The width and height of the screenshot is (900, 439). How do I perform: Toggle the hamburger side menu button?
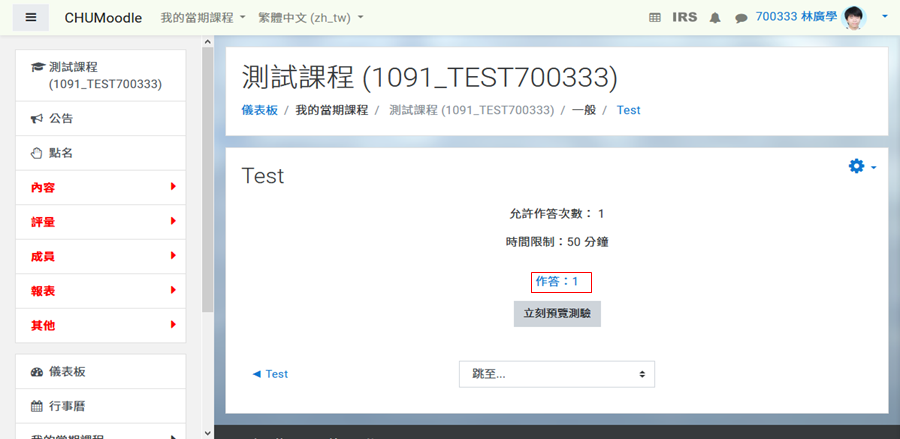pyautogui.click(x=31, y=17)
